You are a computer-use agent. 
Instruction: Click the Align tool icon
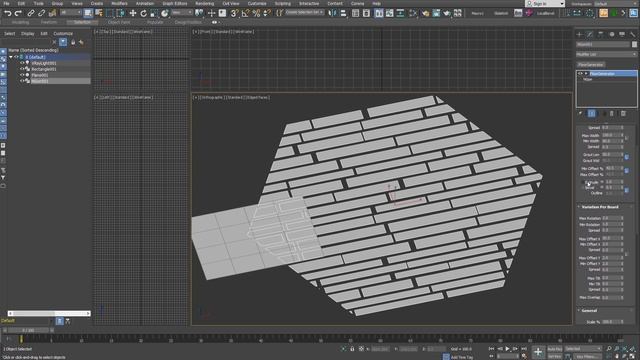[x=343, y=13]
